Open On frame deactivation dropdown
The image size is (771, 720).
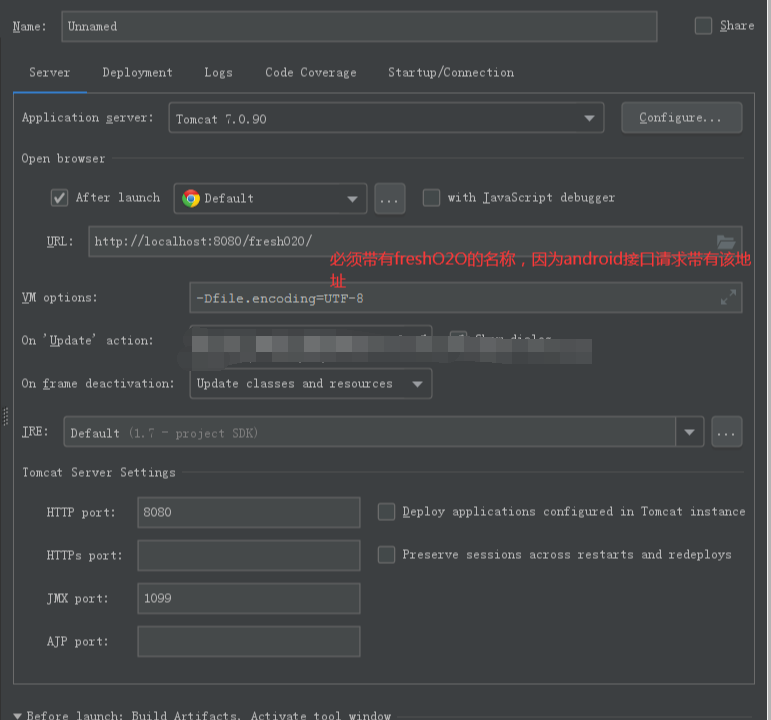pos(311,384)
